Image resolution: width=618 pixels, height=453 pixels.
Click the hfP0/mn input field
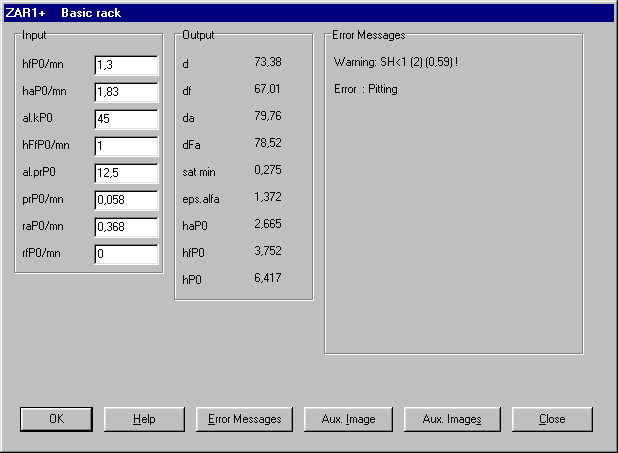(126, 65)
